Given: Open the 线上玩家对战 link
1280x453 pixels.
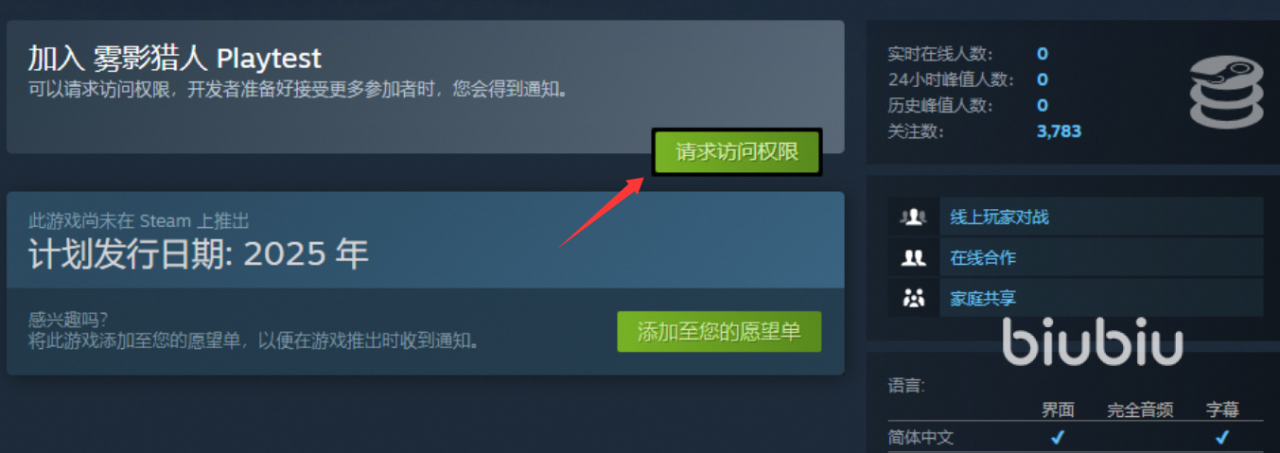Looking at the screenshot, I should click(999, 217).
